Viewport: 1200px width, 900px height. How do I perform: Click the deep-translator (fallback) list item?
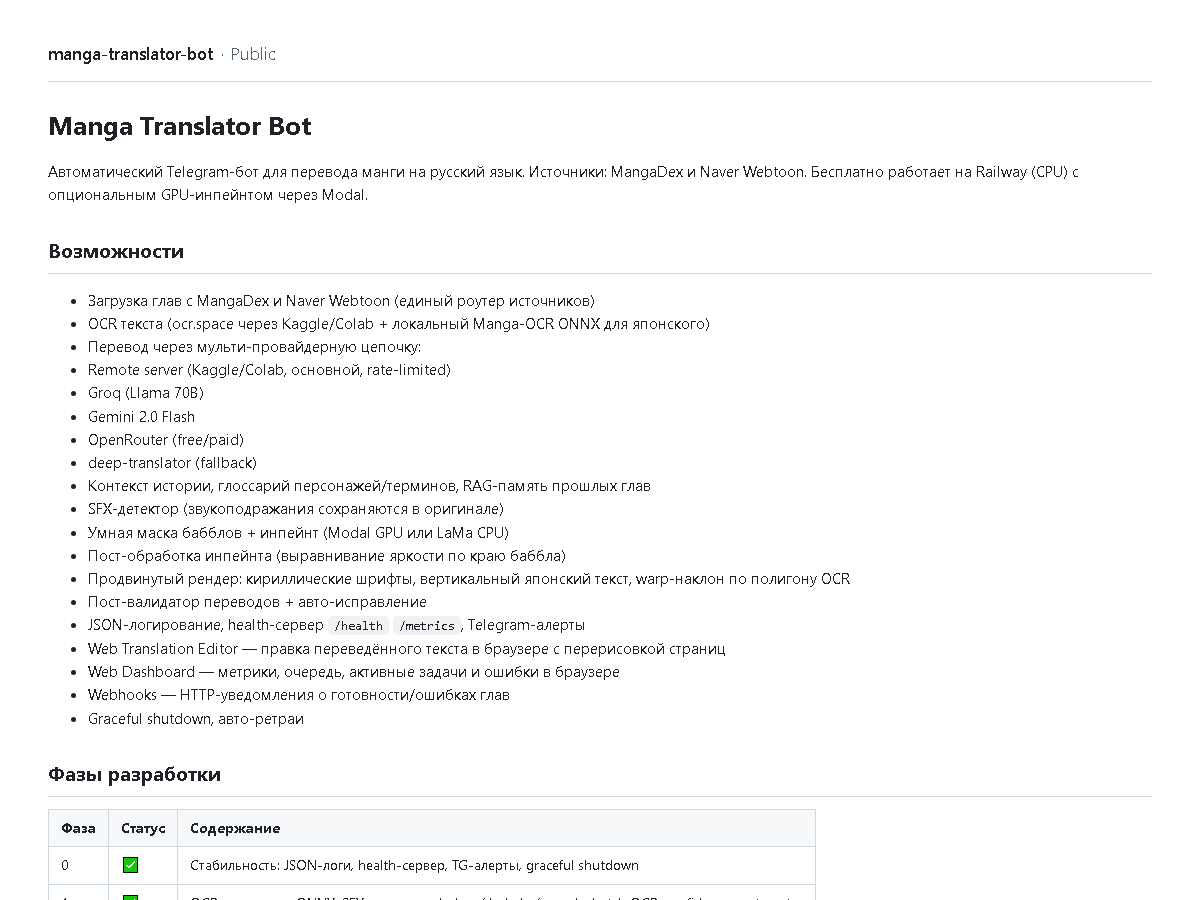click(172, 463)
